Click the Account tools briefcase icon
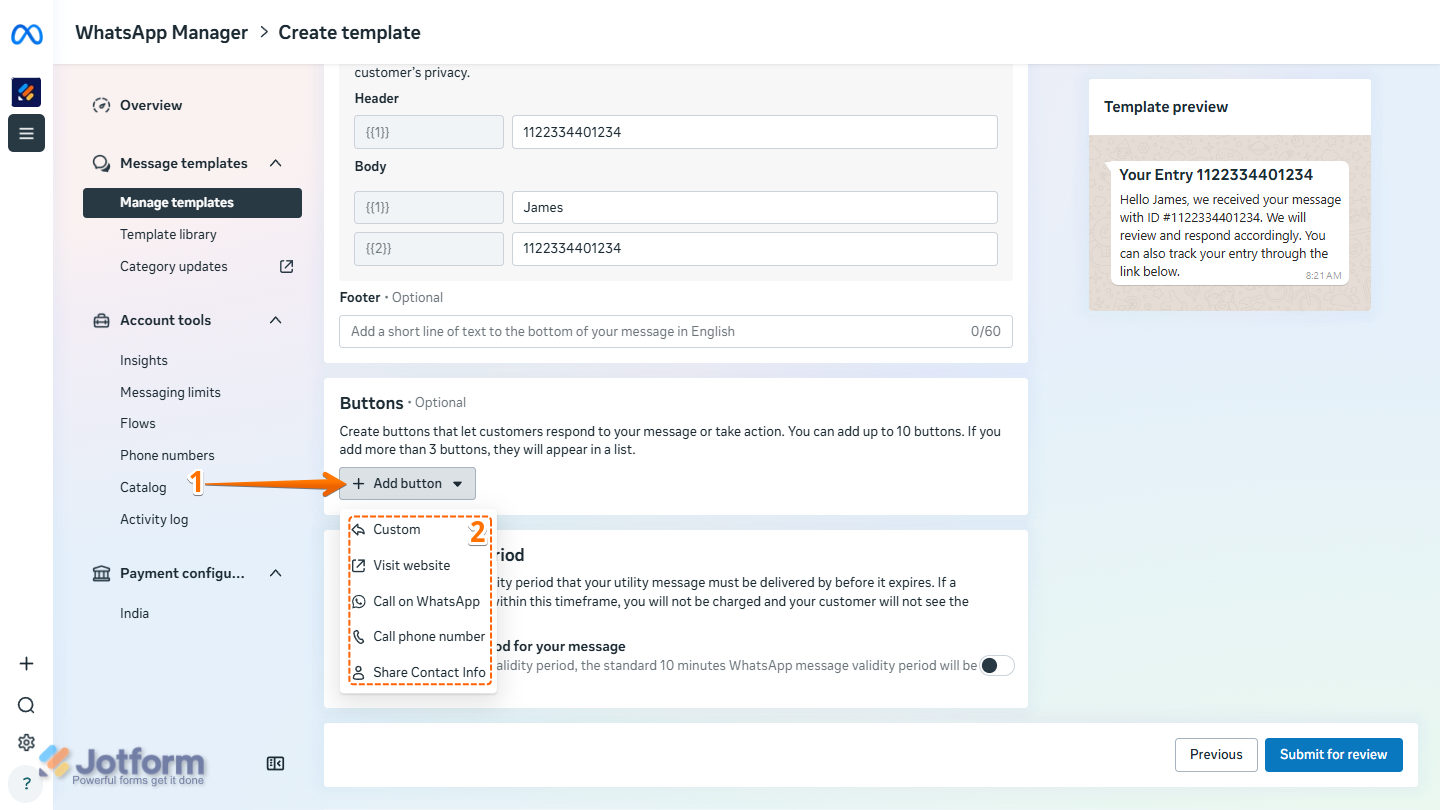 point(101,320)
